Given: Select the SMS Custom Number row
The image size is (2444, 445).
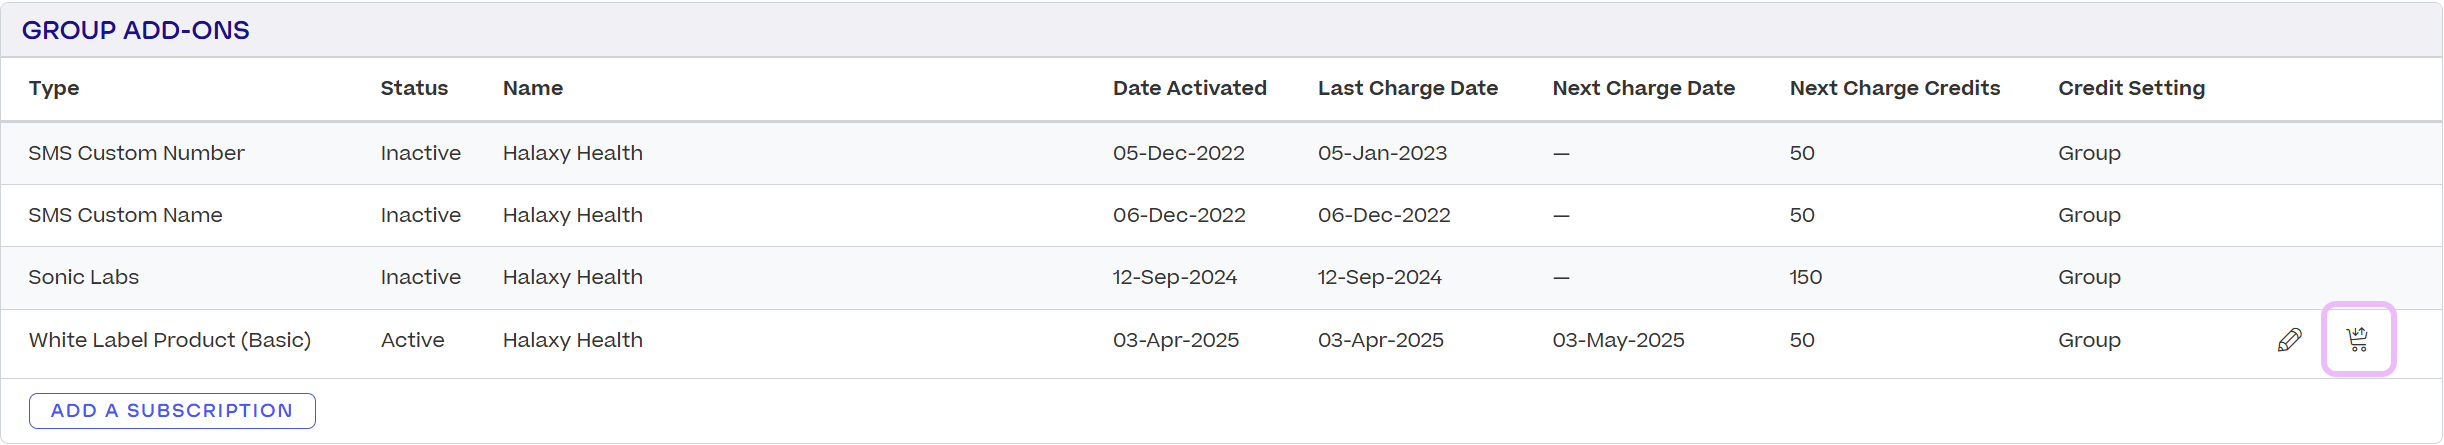Looking at the screenshot, I should (1221, 153).
